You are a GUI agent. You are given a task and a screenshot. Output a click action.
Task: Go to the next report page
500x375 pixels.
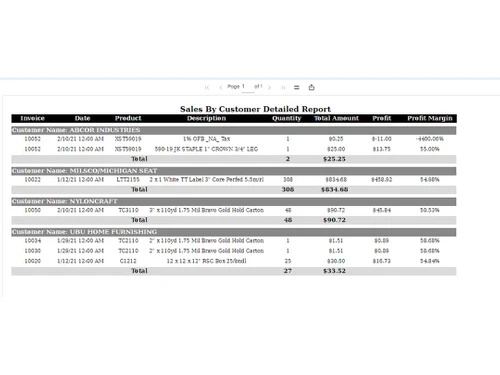[x=269, y=88]
